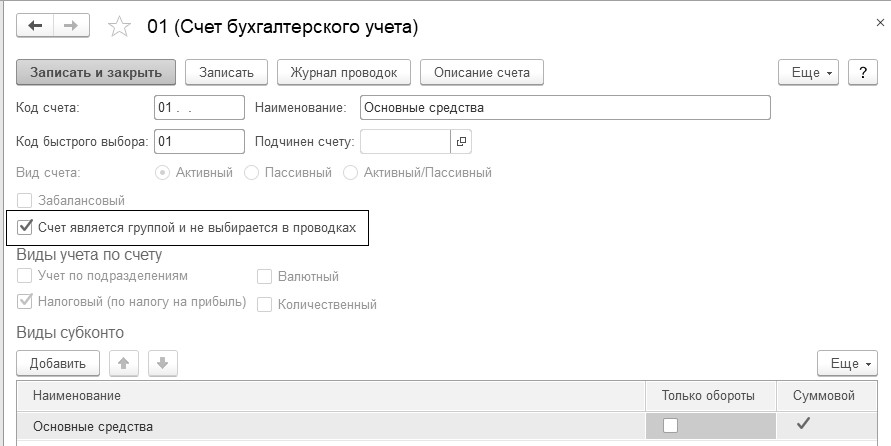Move subconto row down with arrow
The image size is (891, 446).
pyautogui.click(x=163, y=362)
